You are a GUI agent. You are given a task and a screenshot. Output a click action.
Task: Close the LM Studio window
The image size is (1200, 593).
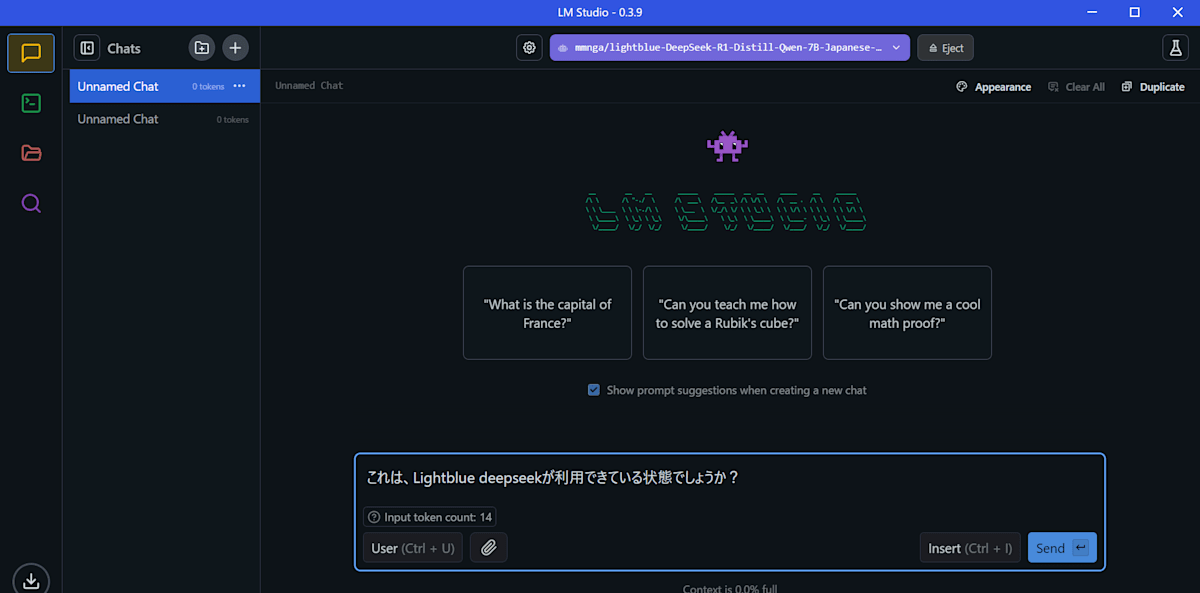(1178, 12)
